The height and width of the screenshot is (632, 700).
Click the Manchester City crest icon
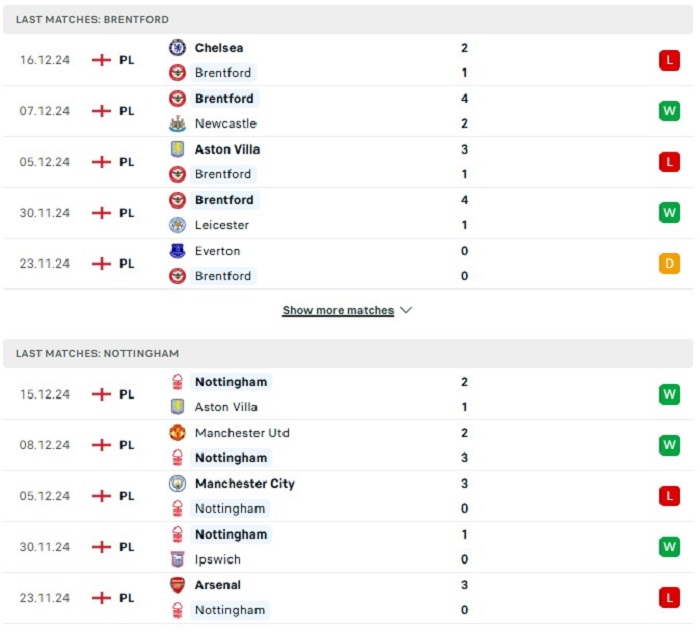click(177, 483)
